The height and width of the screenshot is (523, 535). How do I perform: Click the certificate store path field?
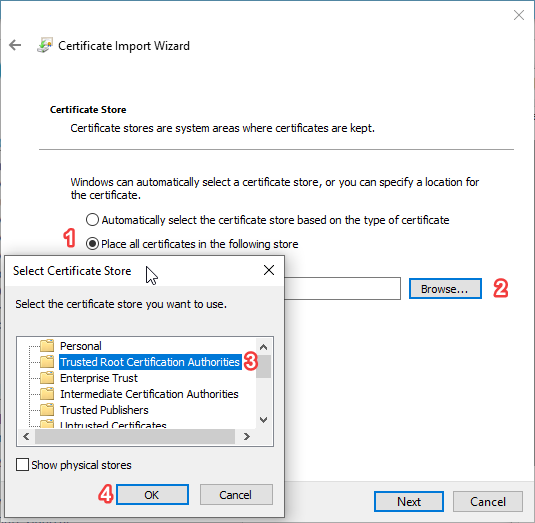tap(342, 289)
